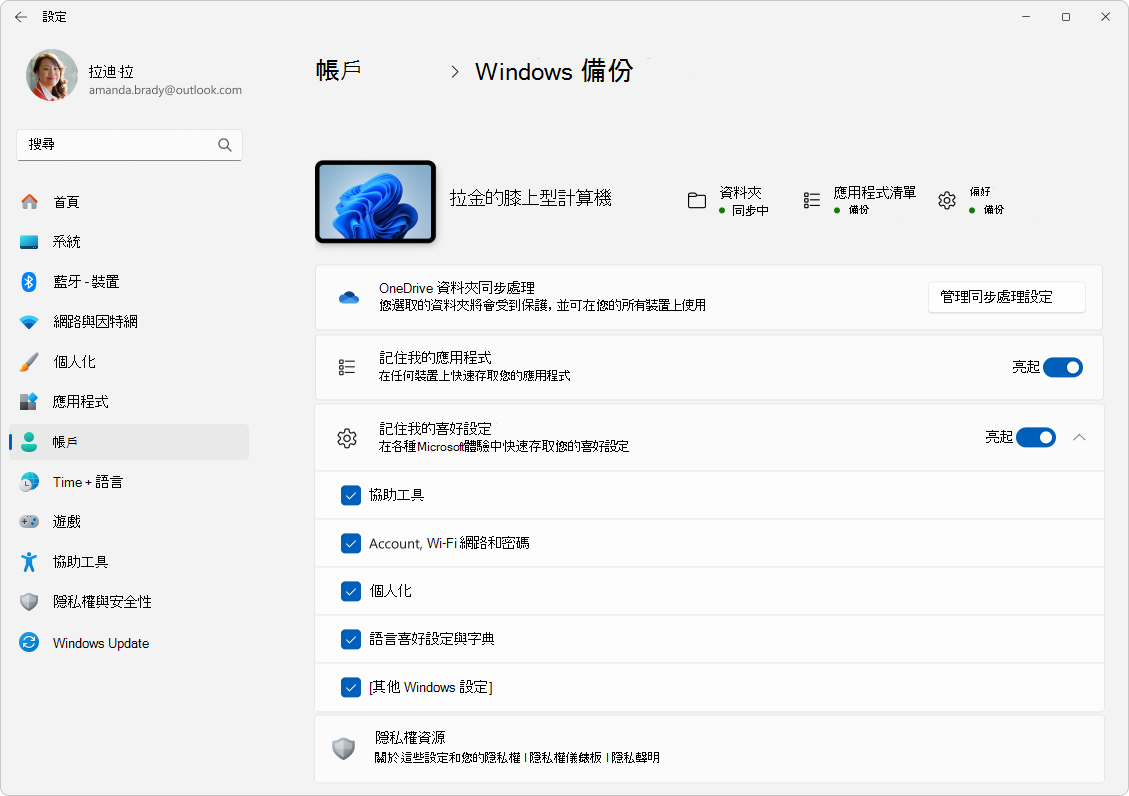Open the shield icon for 隱私權與安全性
The image size is (1129, 796).
(x=29, y=602)
